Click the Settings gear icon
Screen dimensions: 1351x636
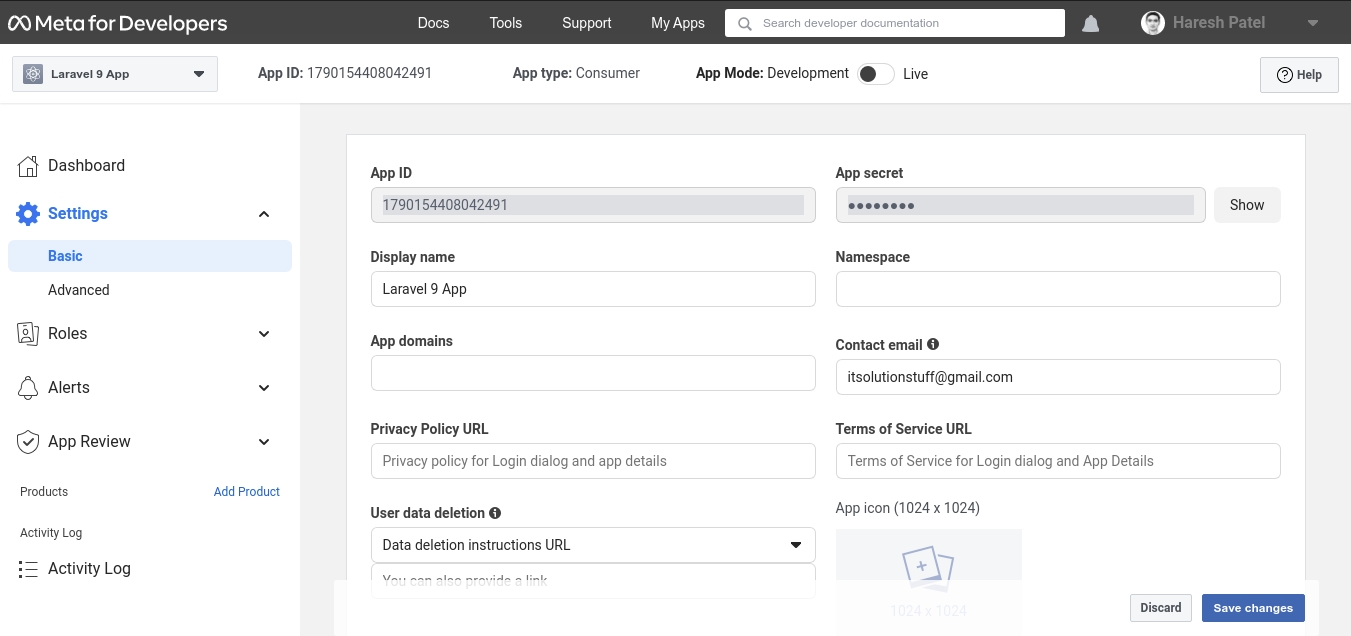pyautogui.click(x=28, y=214)
